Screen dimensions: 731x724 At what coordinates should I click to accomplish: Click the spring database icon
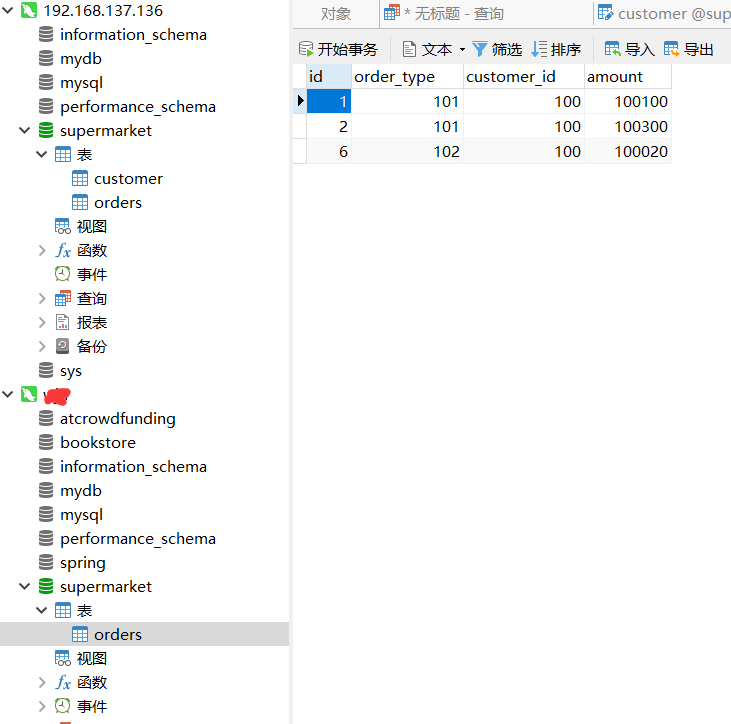click(46, 563)
